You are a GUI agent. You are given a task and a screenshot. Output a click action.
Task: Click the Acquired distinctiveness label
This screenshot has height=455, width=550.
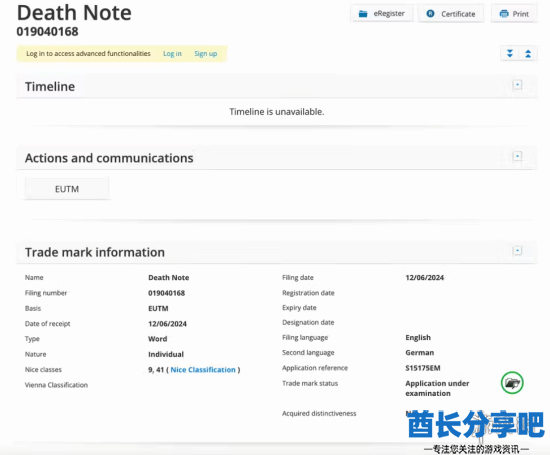tap(319, 414)
